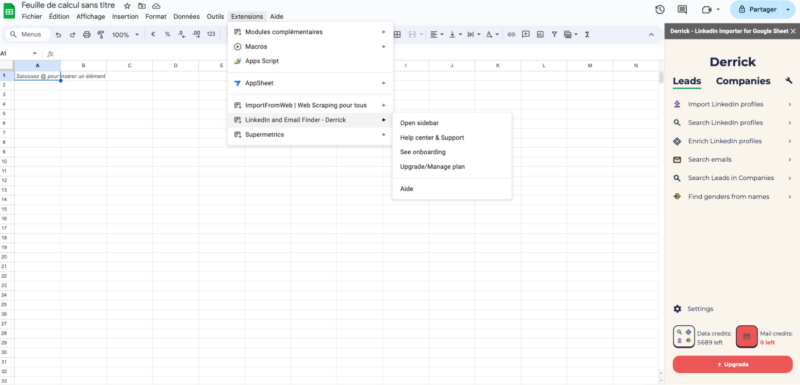This screenshot has width=800, height=385.
Task: Open the Partager share options arrow
Action: [788, 10]
